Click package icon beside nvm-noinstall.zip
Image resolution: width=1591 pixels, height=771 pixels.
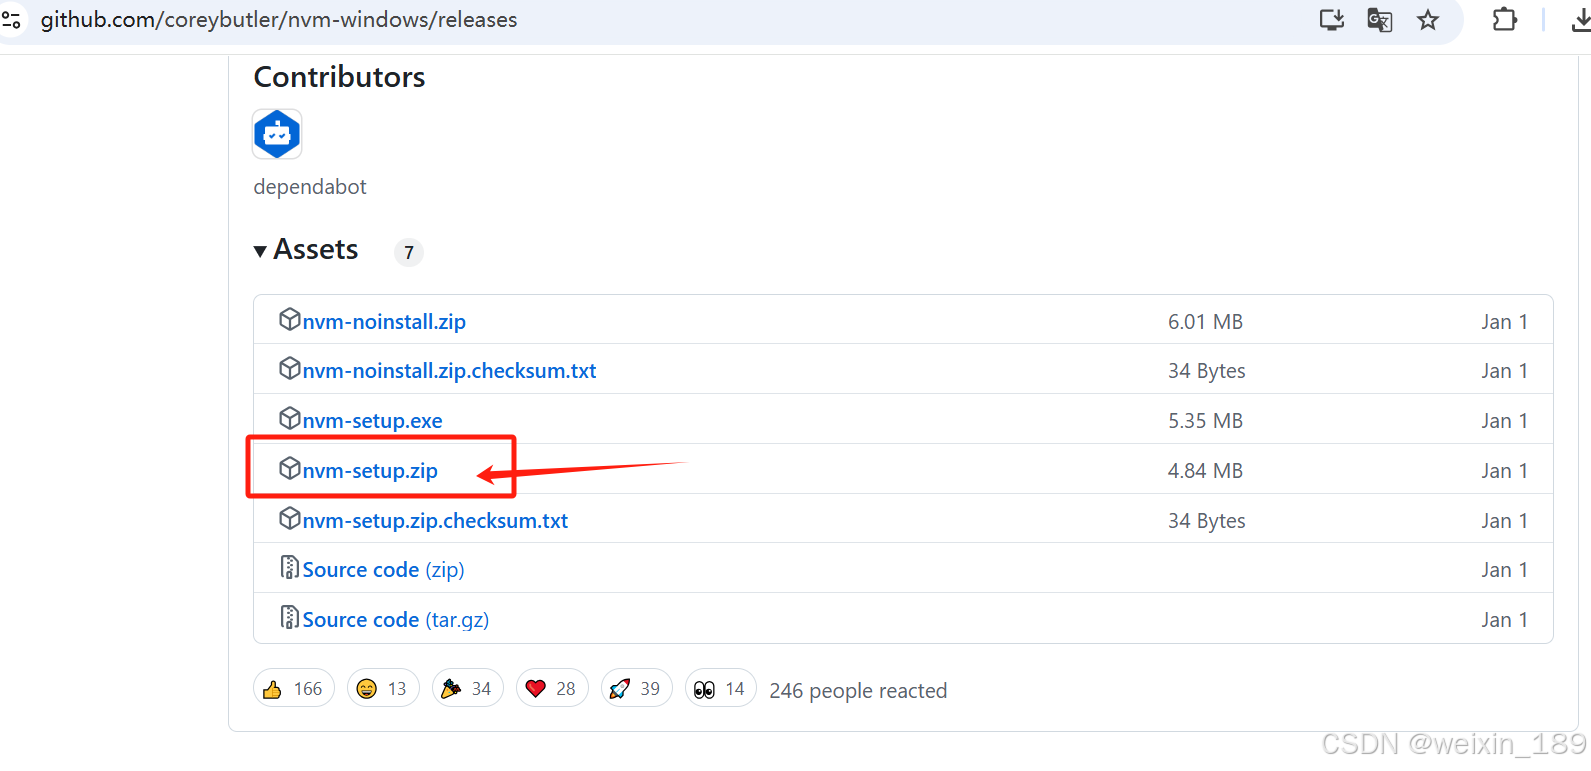pos(290,319)
